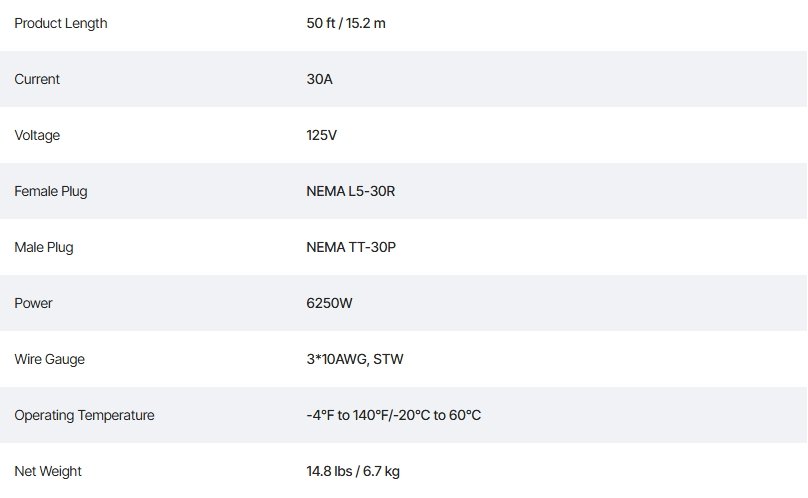
Task: Click the Voltage label
Action: click(x=37, y=135)
